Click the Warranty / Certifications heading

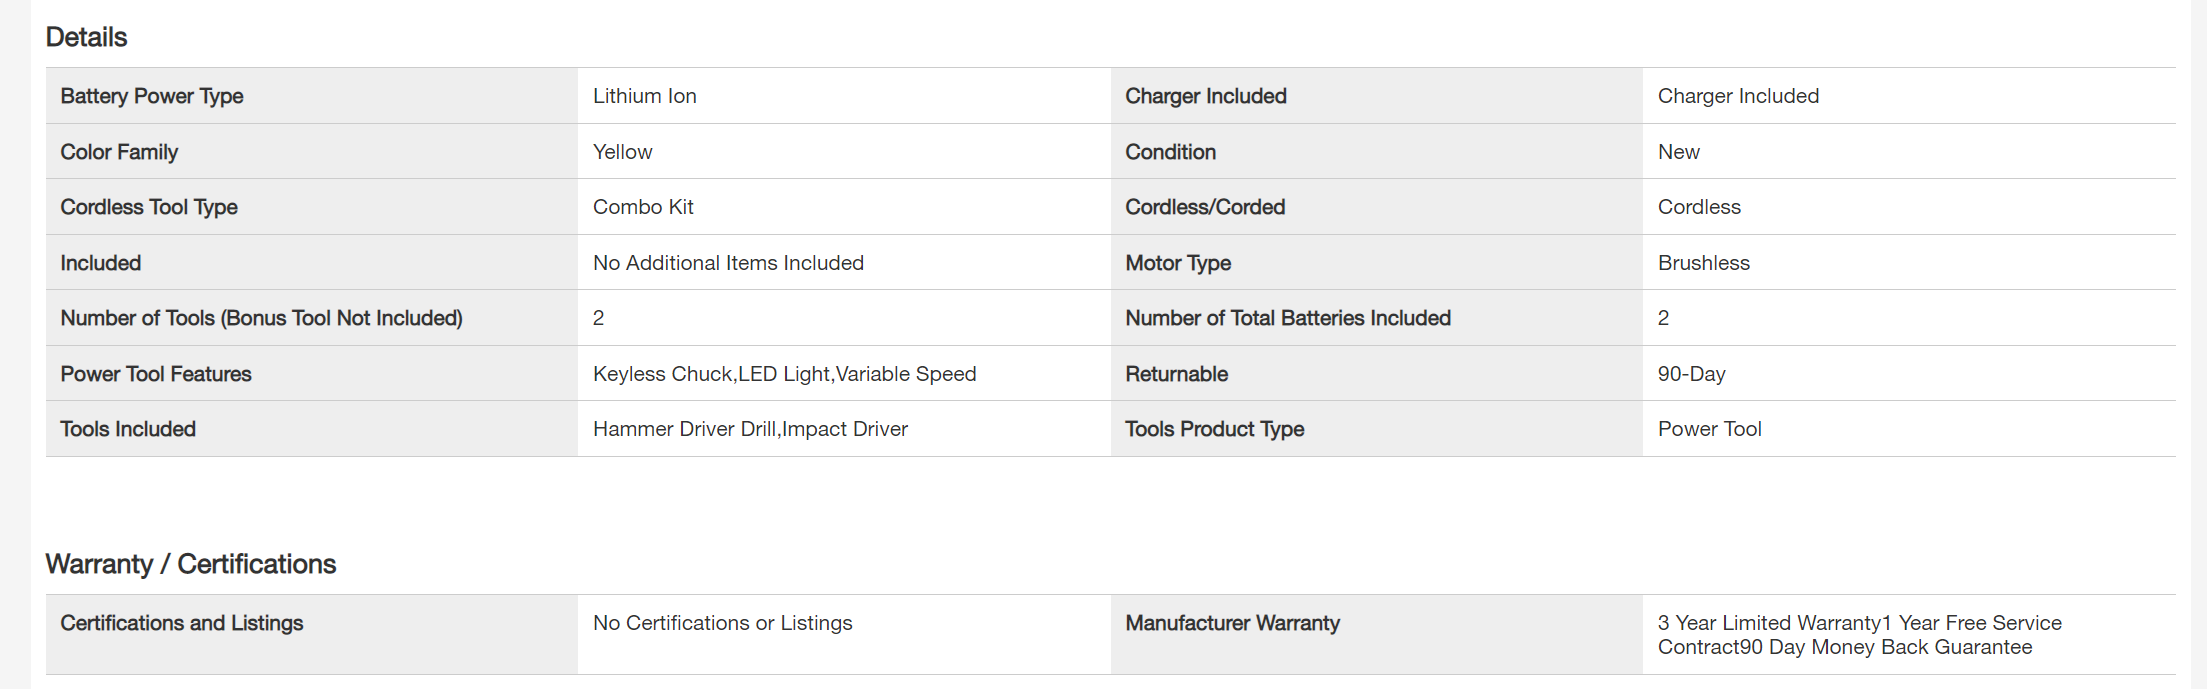tap(191, 564)
